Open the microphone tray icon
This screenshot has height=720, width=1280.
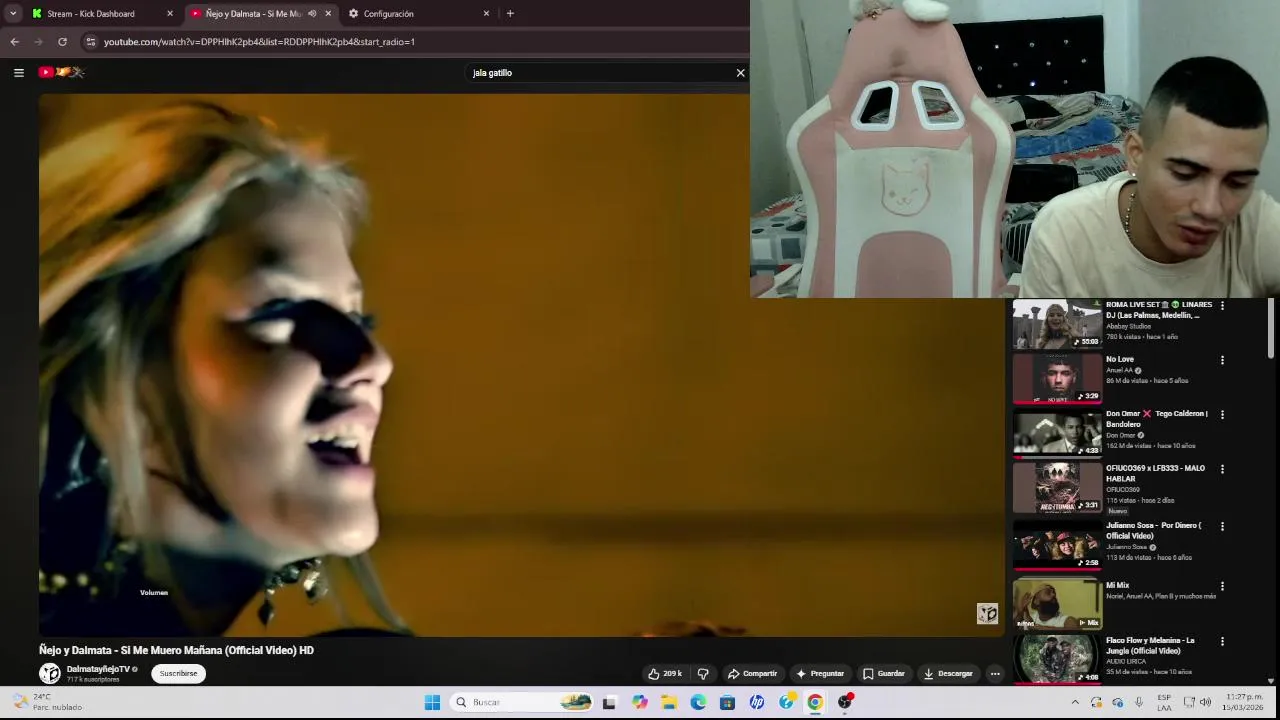pyautogui.click(x=1139, y=702)
